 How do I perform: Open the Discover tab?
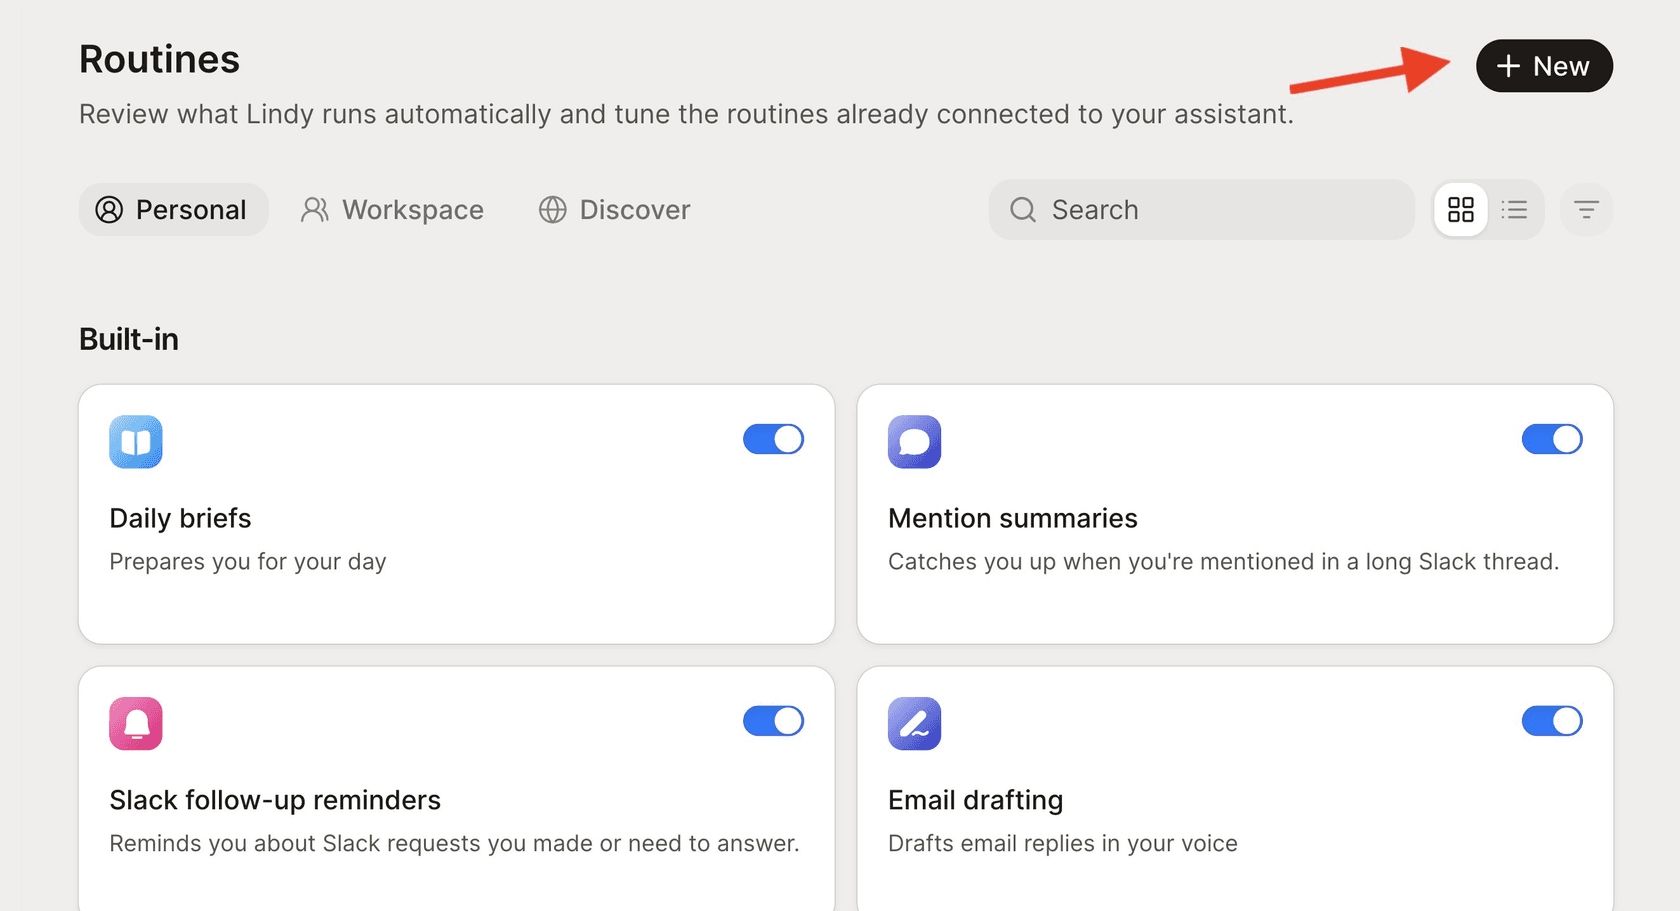pyautogui.click(x=615, y=210)
